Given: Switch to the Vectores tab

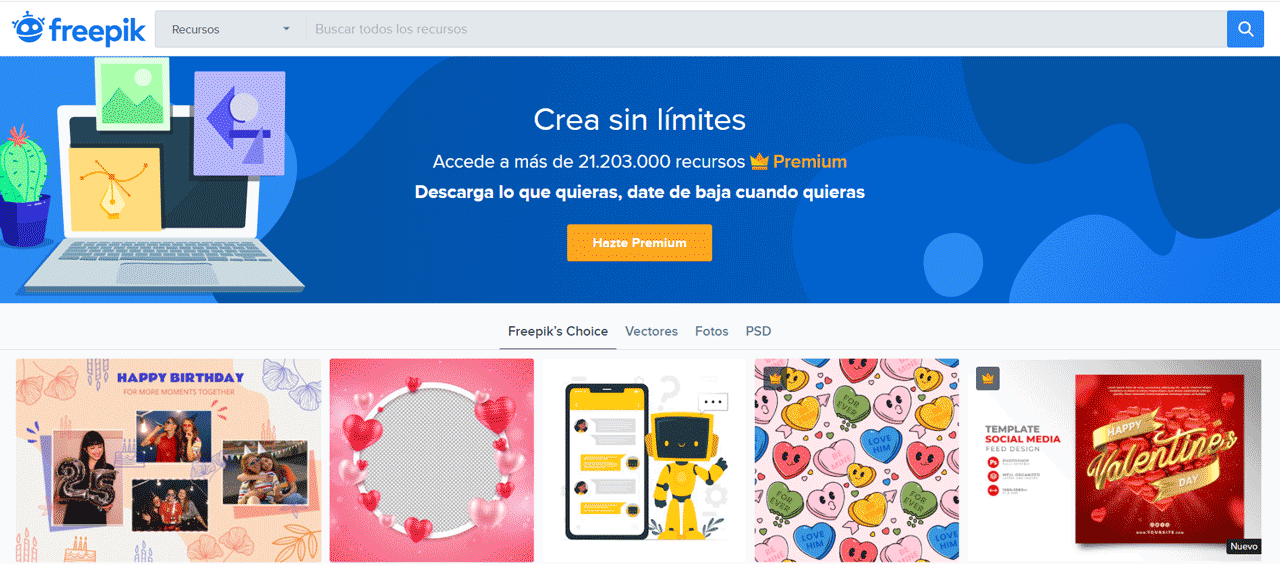Looking at the screenshot, I should (x=651, y=331).
